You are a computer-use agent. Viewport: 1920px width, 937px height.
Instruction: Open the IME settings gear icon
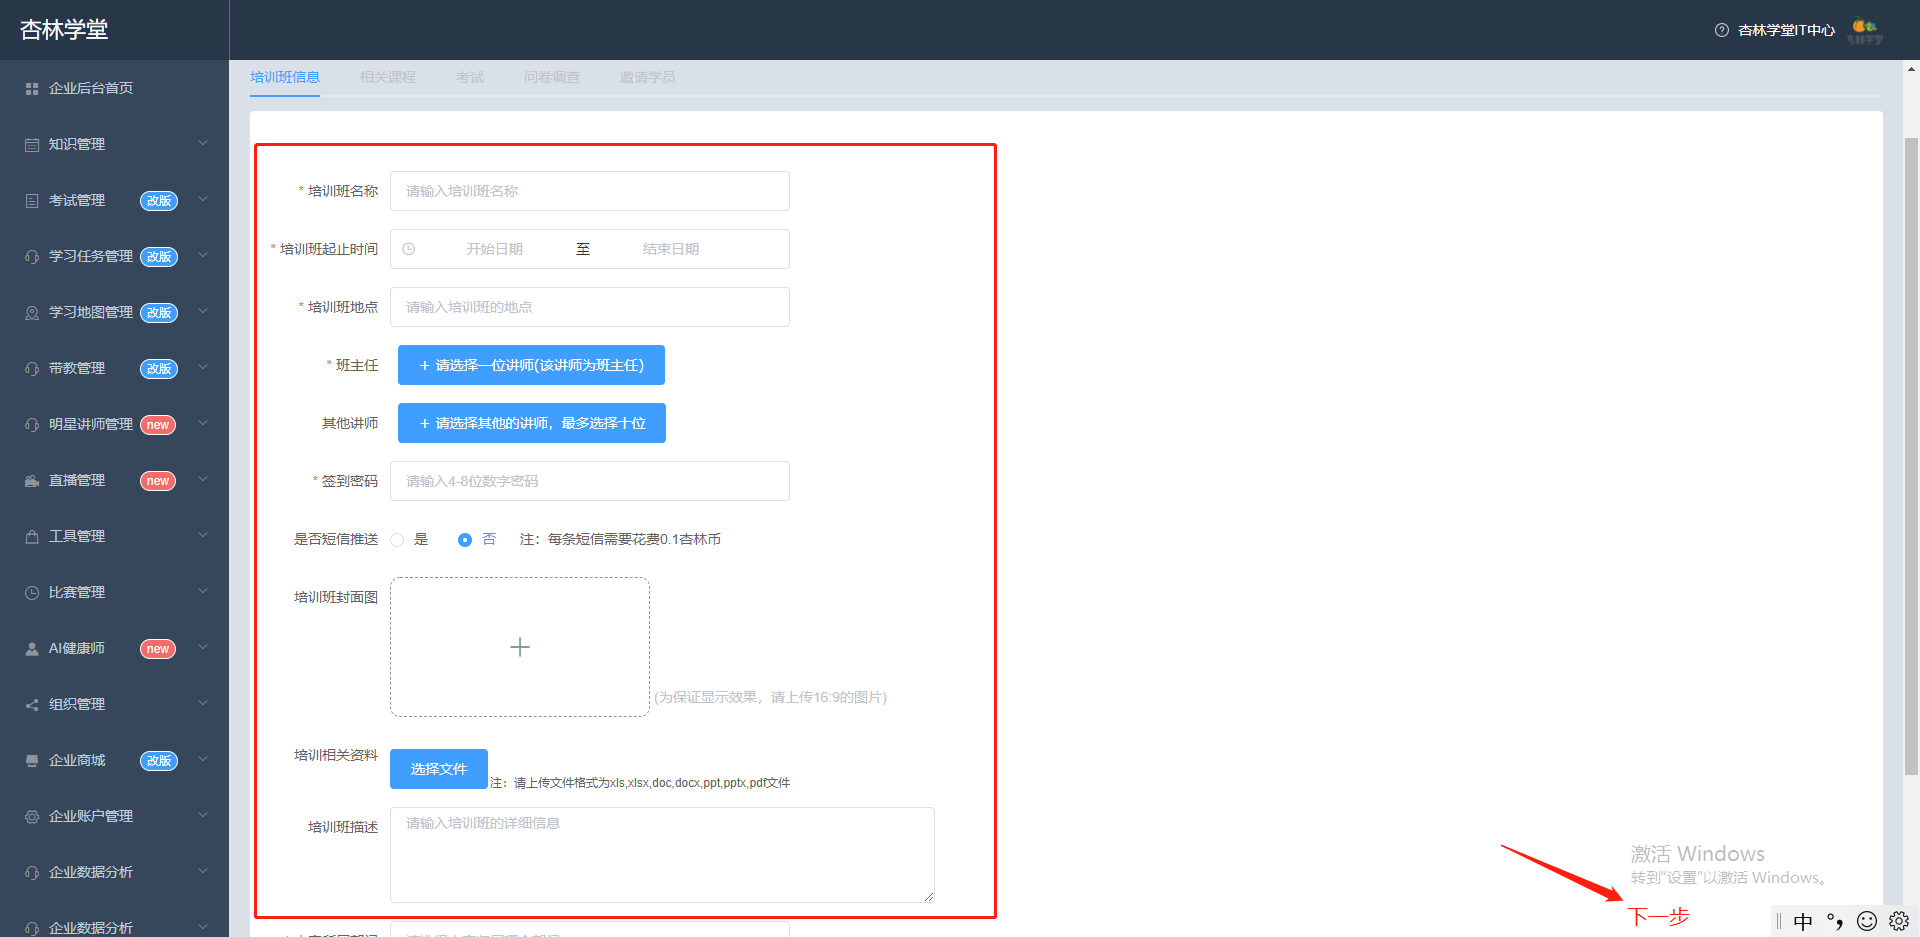click(x=1899, y=921)
